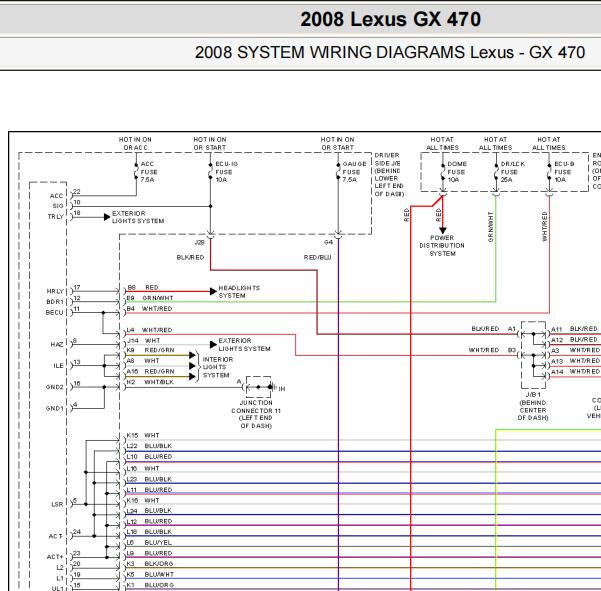Click the "K5 BLU/WHT" wire label
Screen dimensions: 601x591
click(x=150, y=574)
